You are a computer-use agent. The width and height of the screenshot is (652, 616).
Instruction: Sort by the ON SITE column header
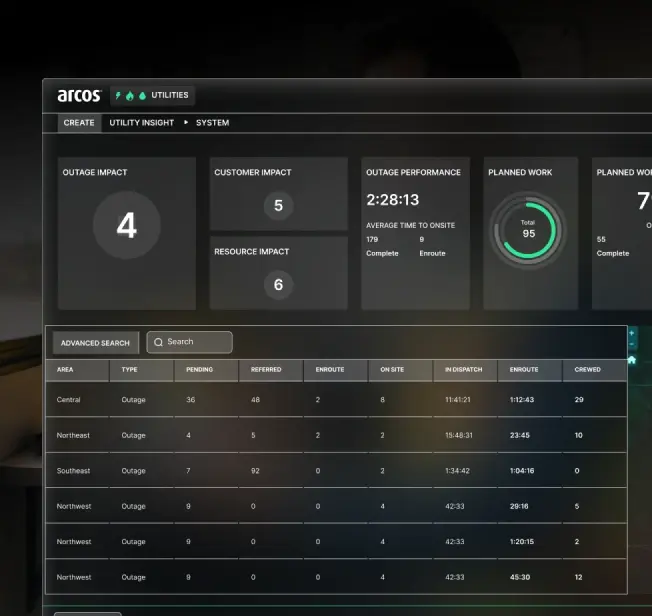(401, 370)
